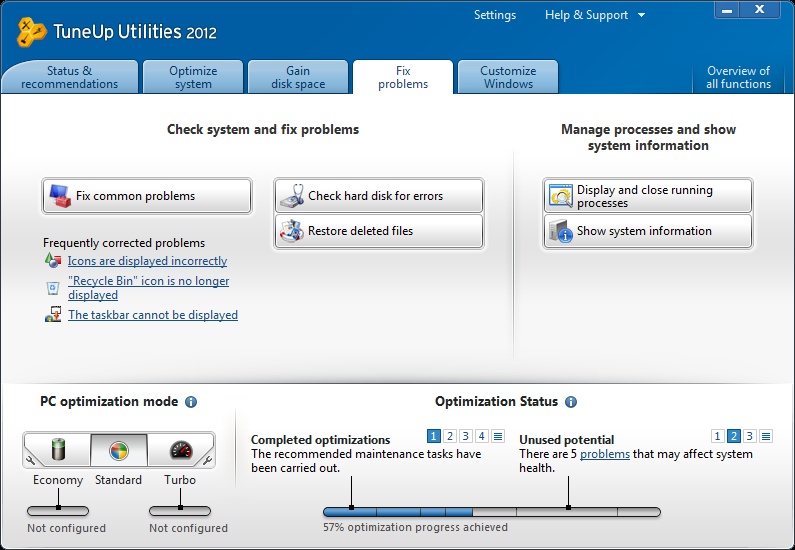Switch to Customize Windows tab
The image size is (795, 550).
click(508, 77)
